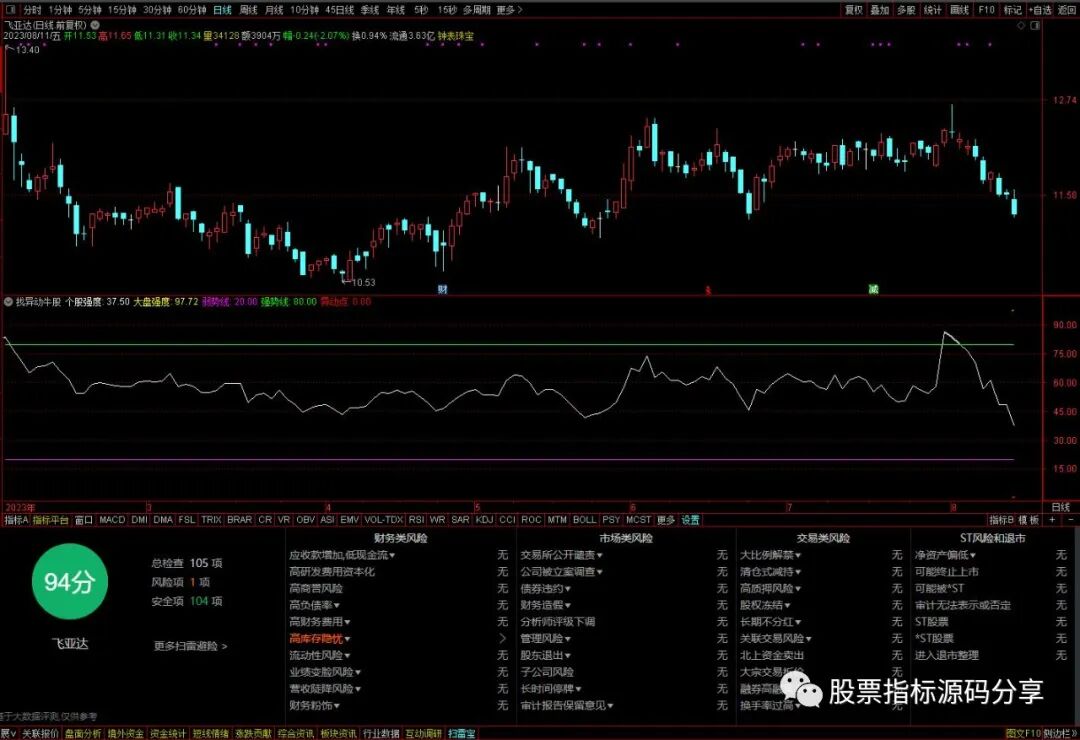Expand 净资产偏低 item
This screenshot has width=1080, height=740.
(x=945, y=555)
